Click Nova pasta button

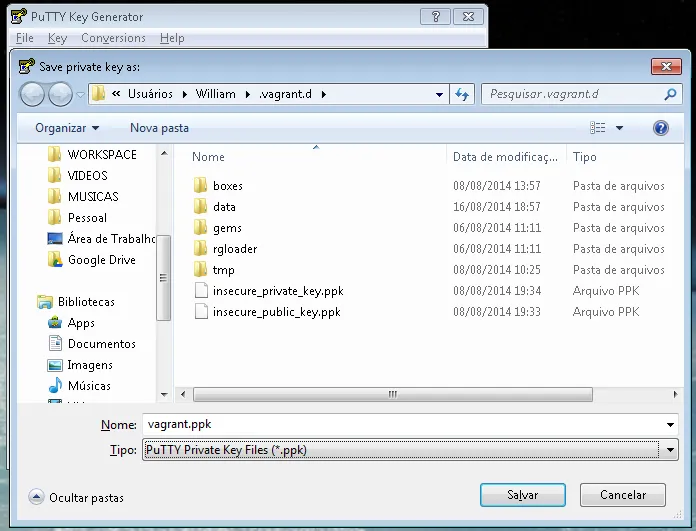pos(159,128)
